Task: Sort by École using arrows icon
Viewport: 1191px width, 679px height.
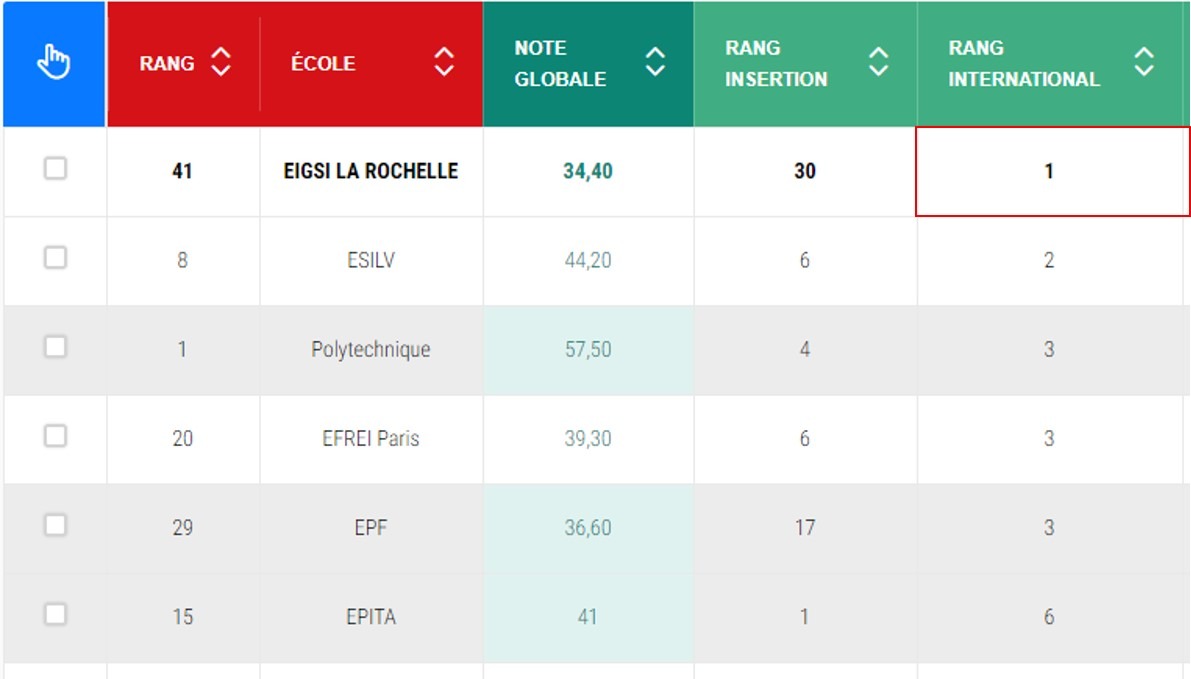Action: coord(444,62)
